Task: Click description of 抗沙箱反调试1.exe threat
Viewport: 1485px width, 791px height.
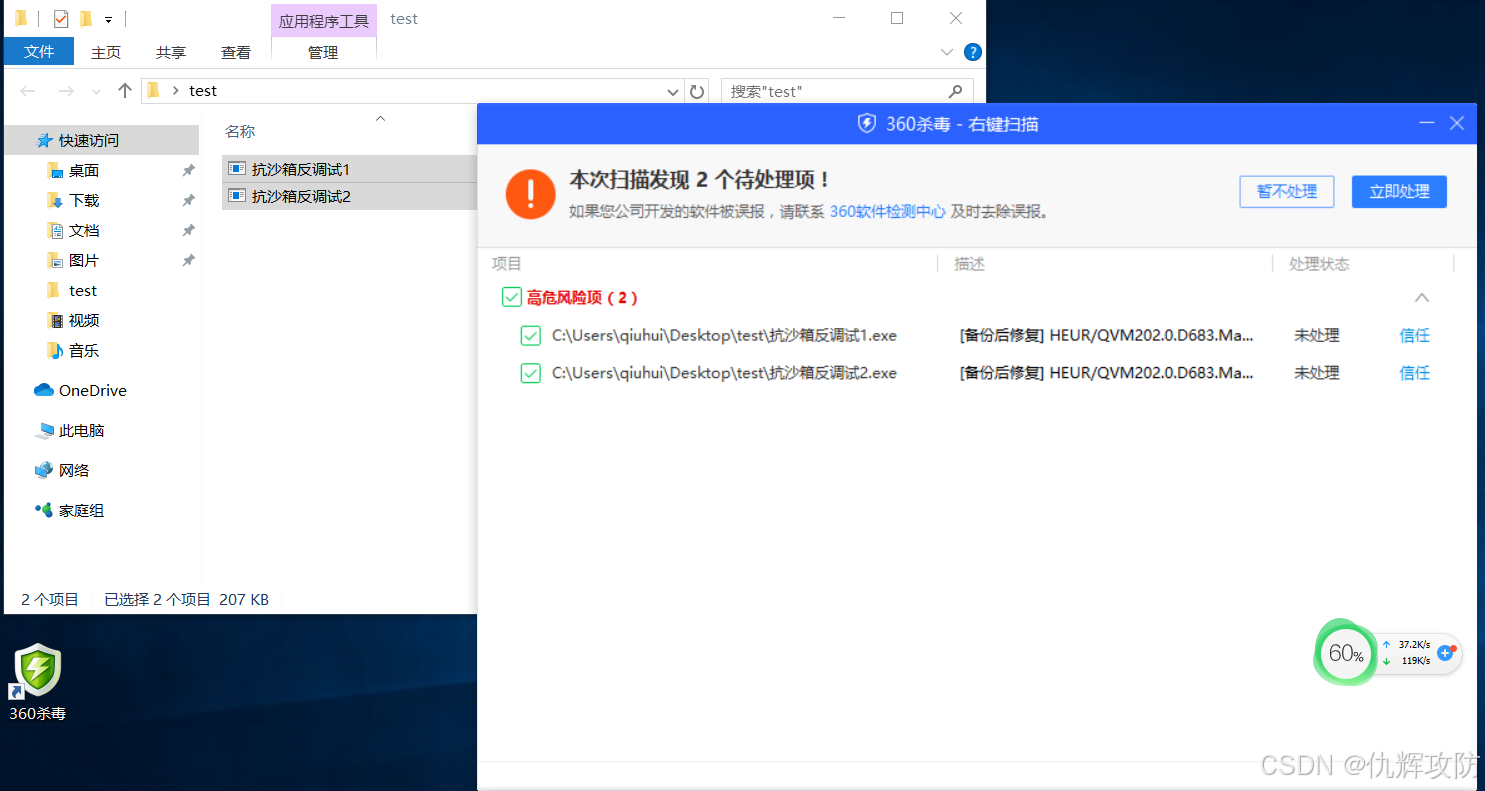Action: pyautogui.click(x=1107, y=336)
